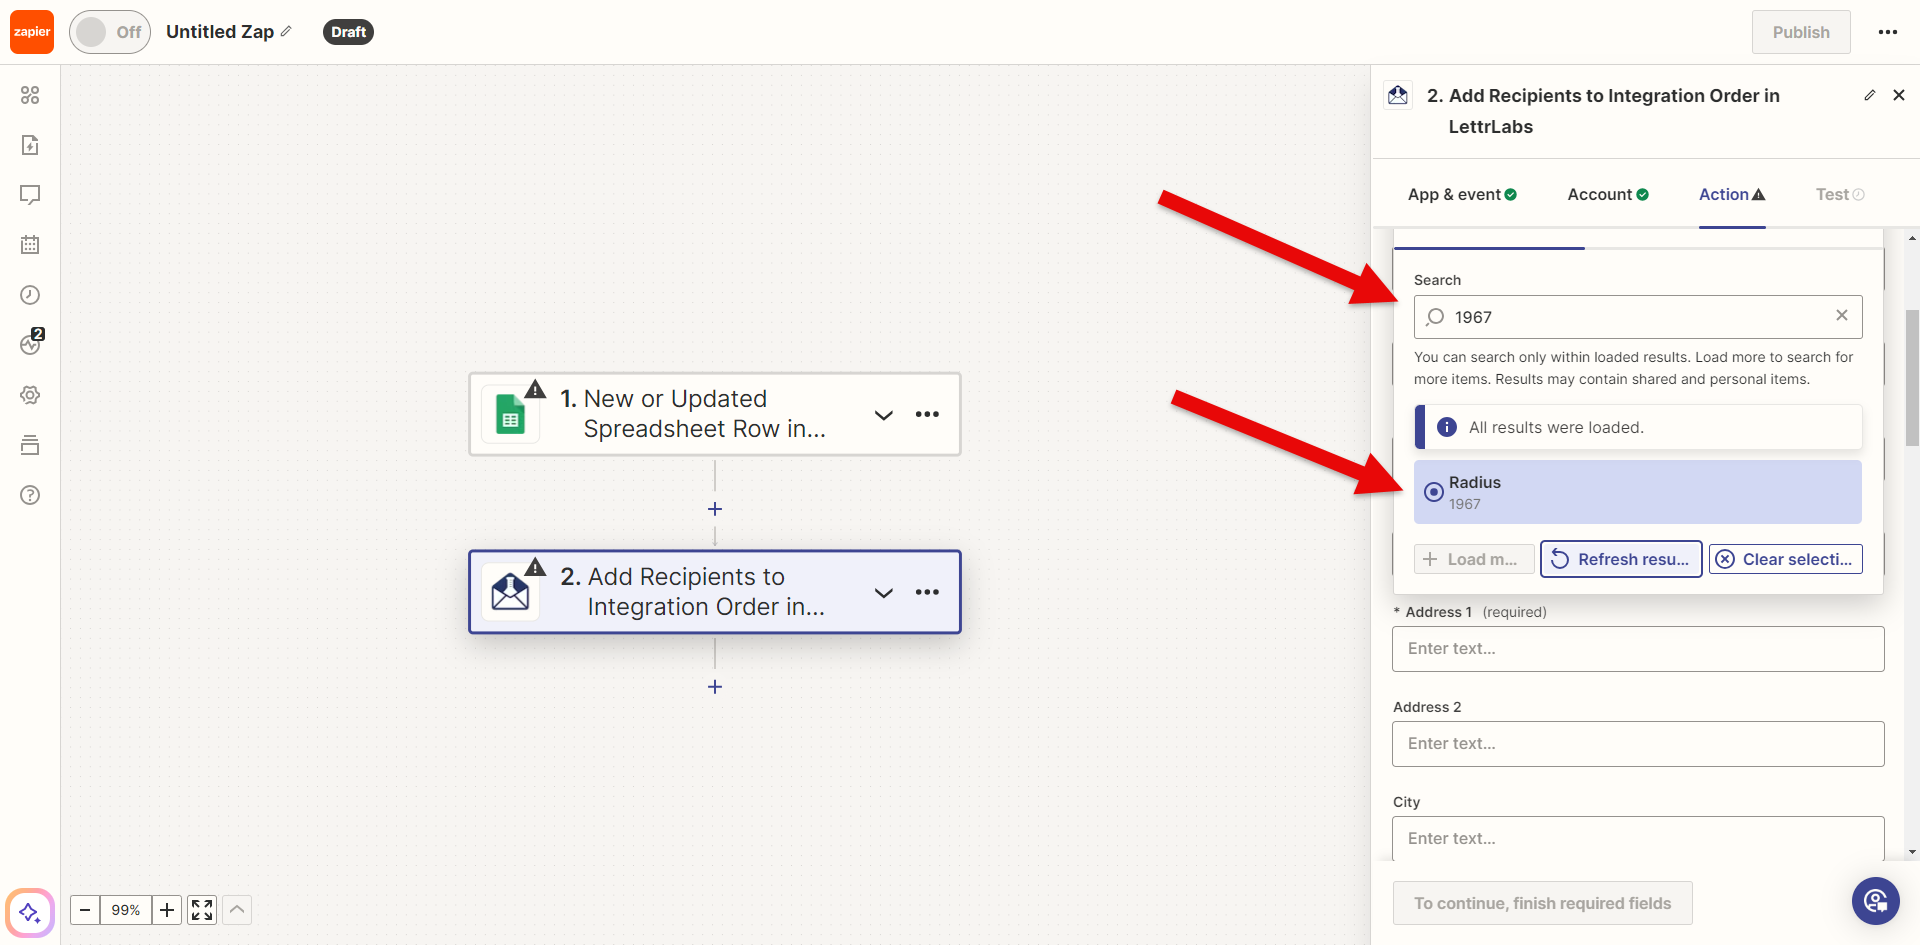Click the scrollbar up arrow in panel
The width and height of the screenshot is (1920, 945).
pos(1912,238)
